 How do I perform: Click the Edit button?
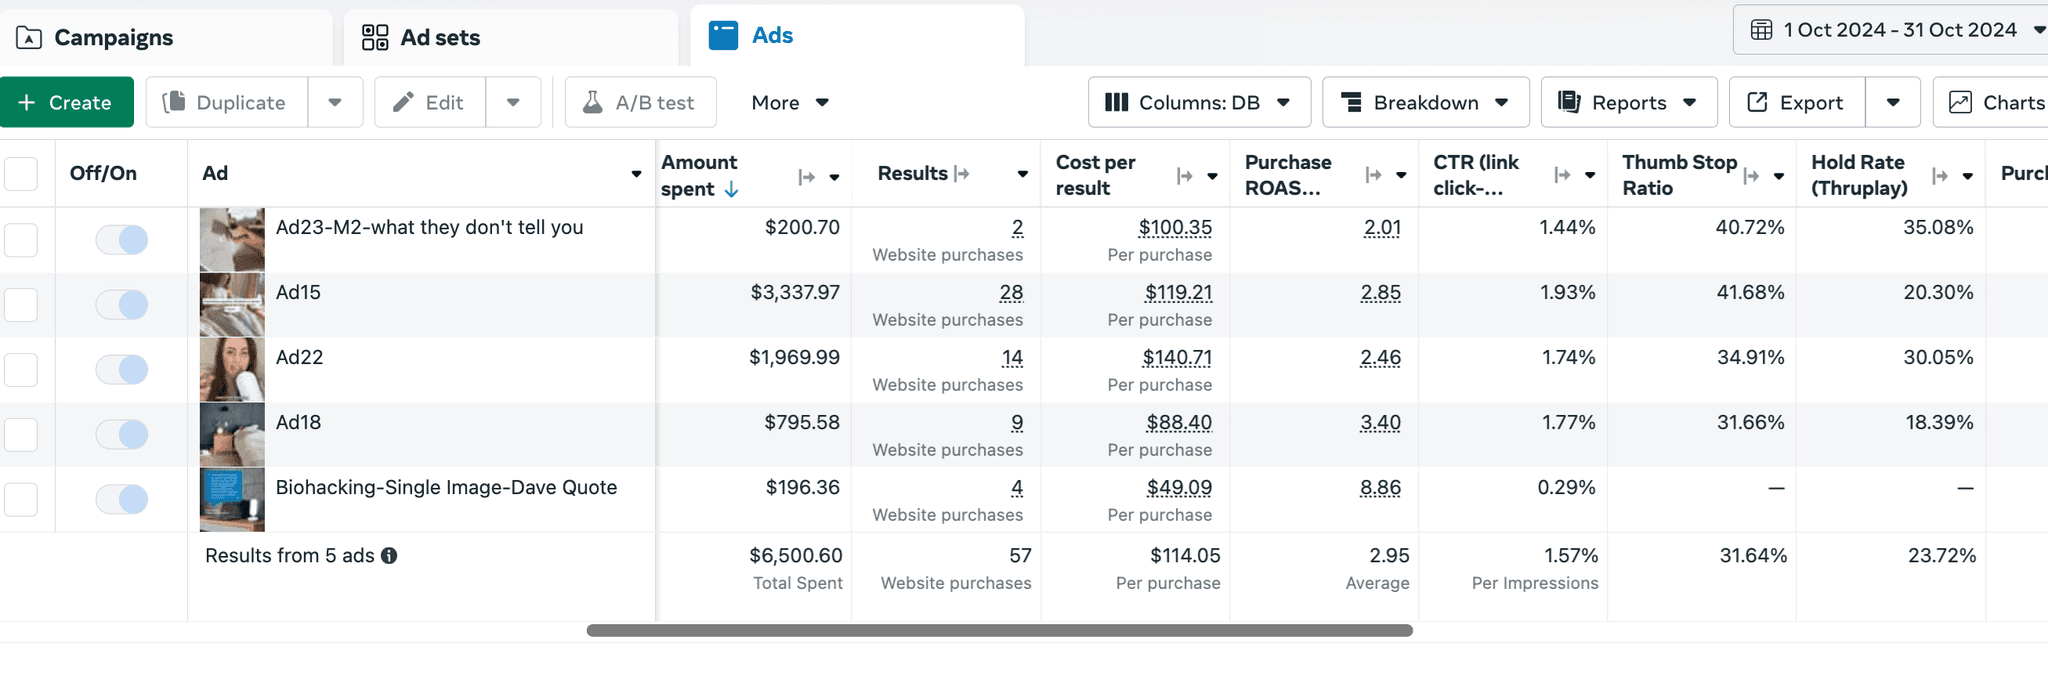coord(430,102)
